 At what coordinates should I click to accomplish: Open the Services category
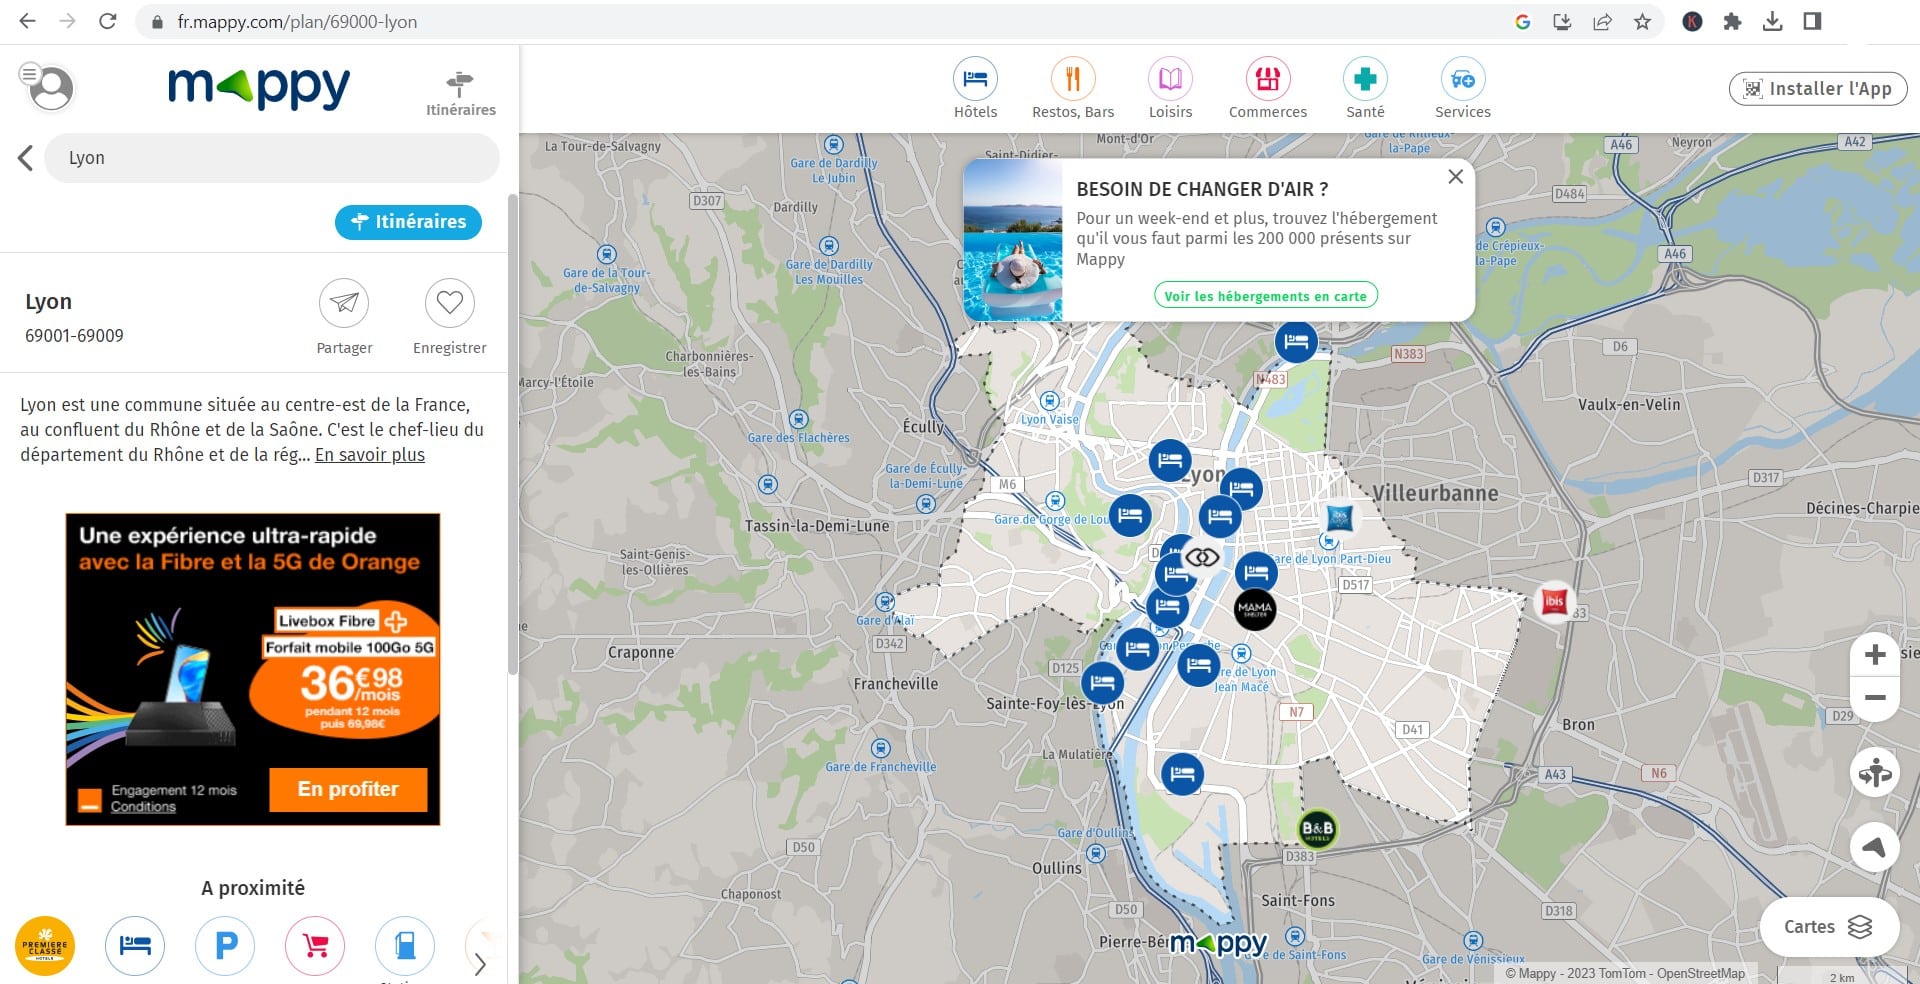coord(1462,80)
